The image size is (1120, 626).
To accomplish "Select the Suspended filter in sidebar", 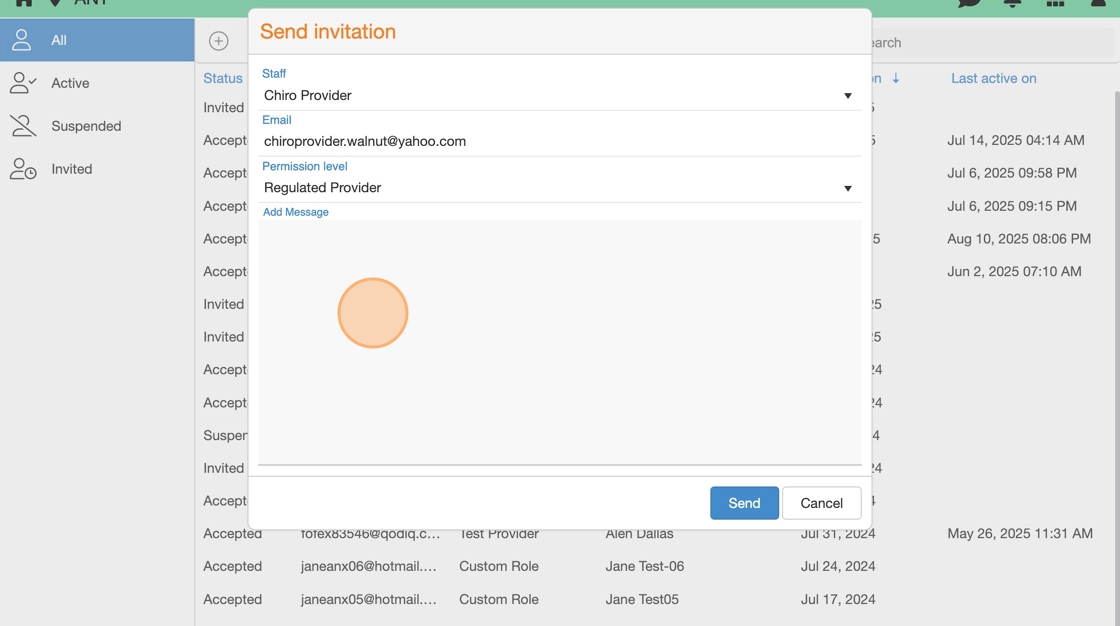I will (86, 126).
